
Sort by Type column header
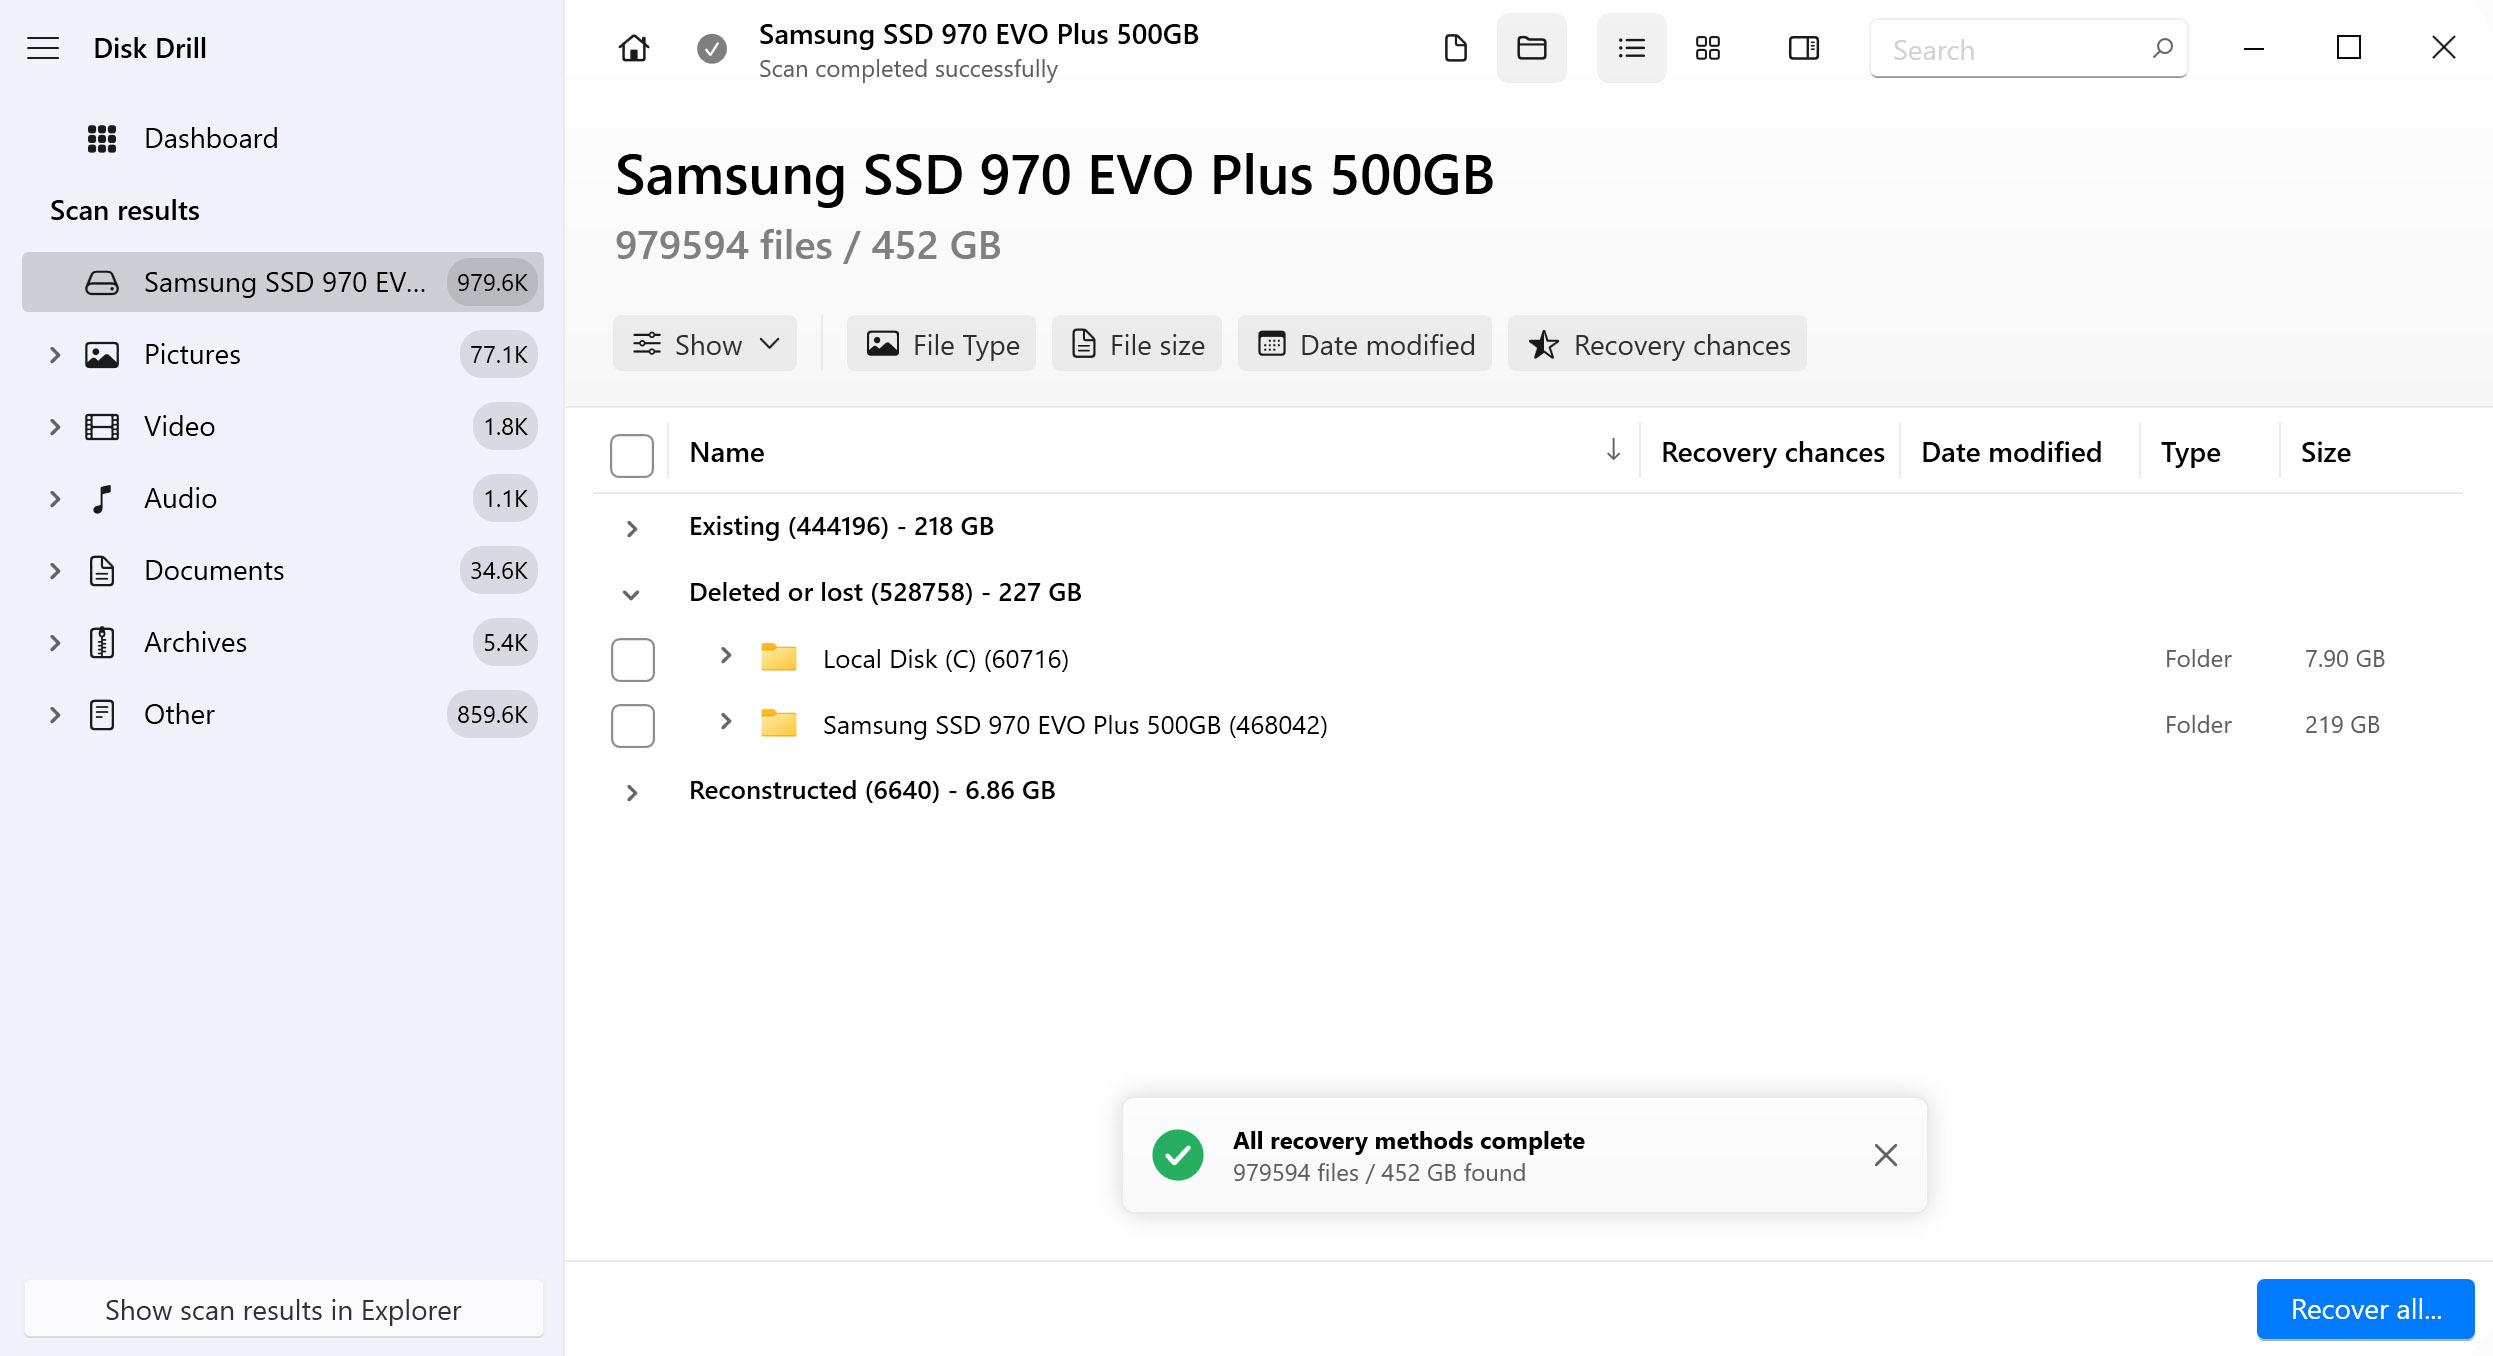coord(2190,452)
